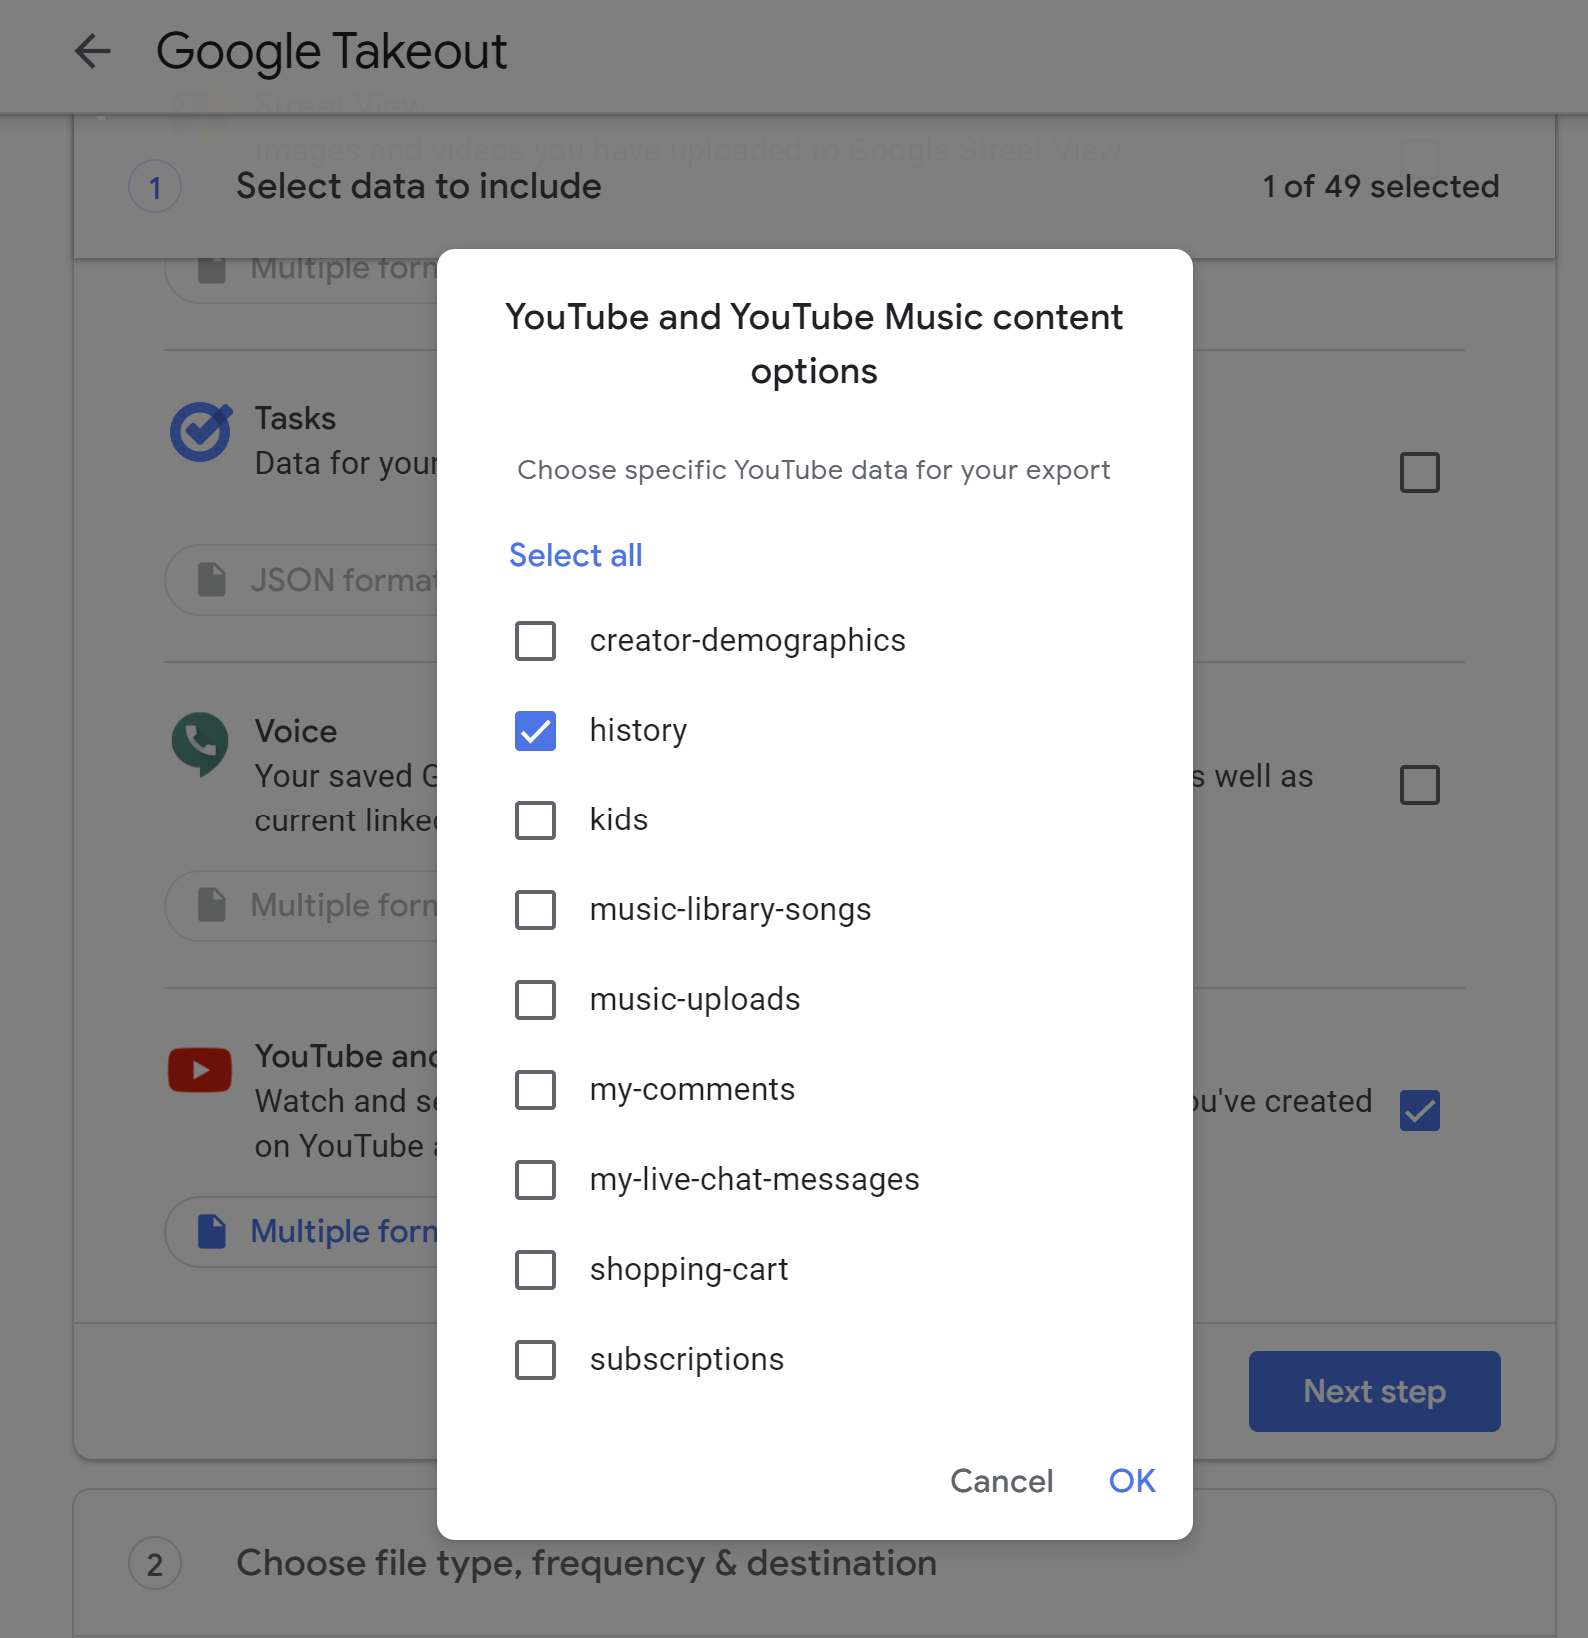Click the Cancel button in the dialog

click(x=1002, y=1481)
